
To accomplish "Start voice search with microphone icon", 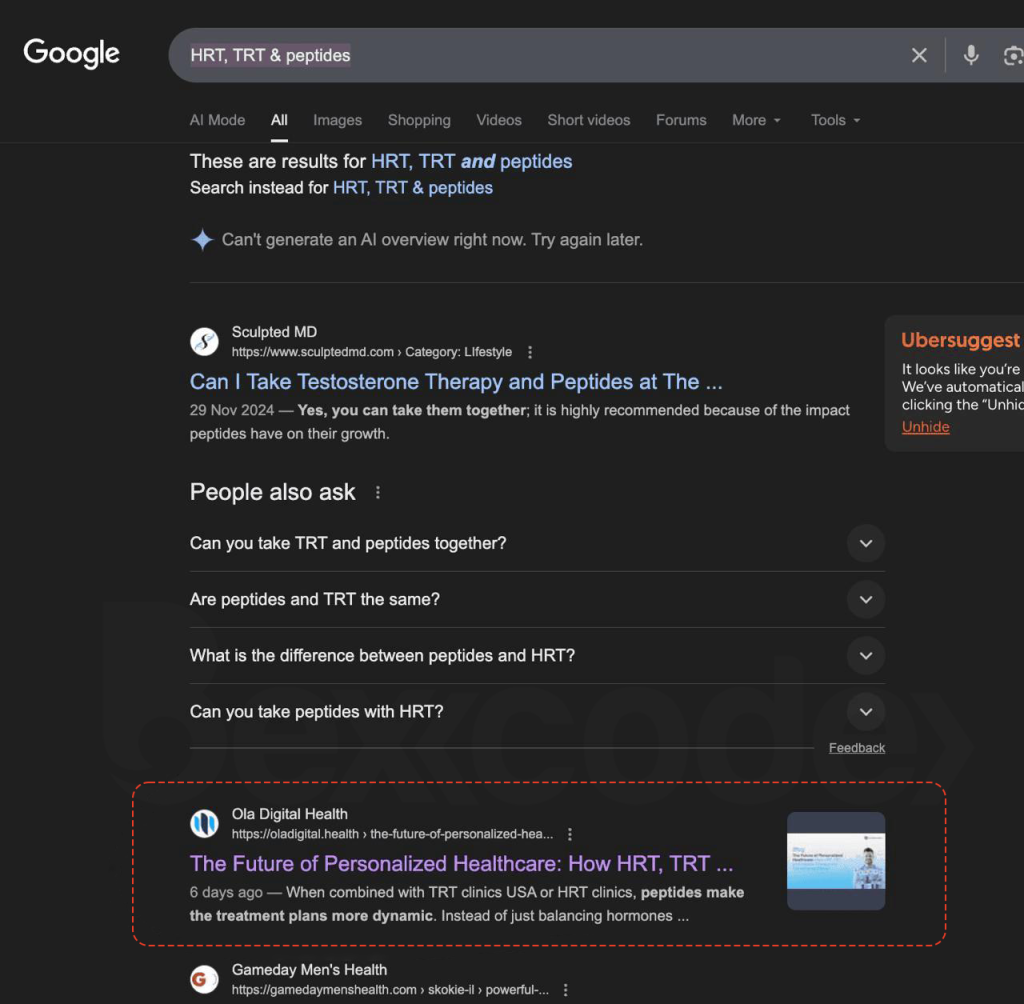I will (970, 55).
